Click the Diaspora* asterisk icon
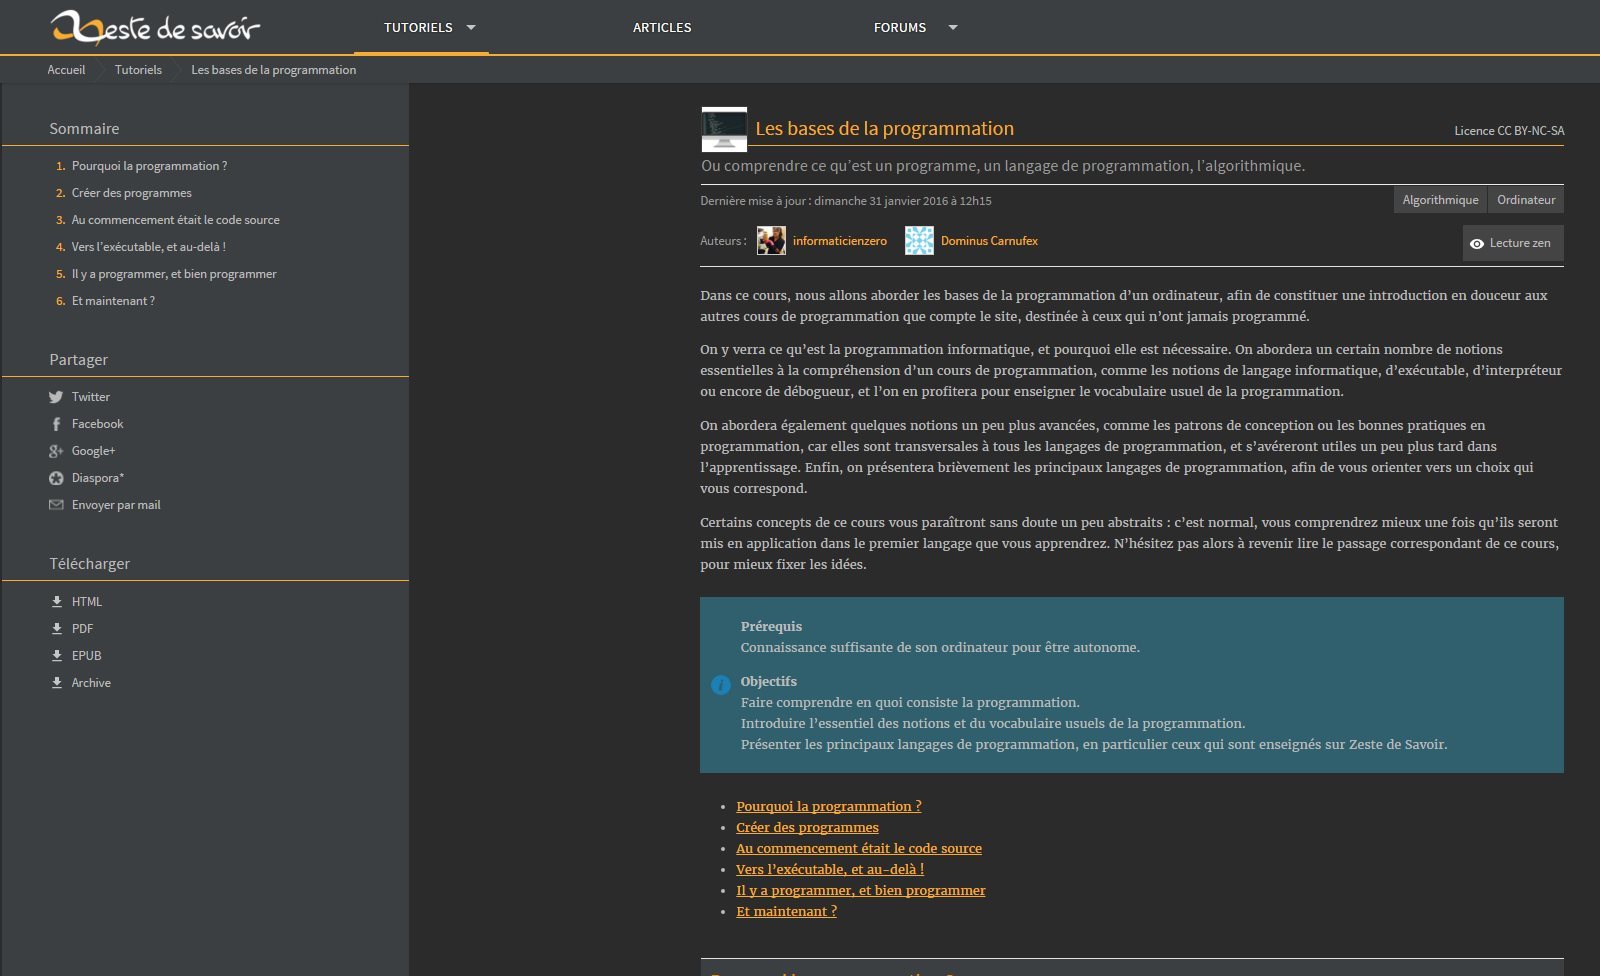1600x976 pixels. pos(56,478)
